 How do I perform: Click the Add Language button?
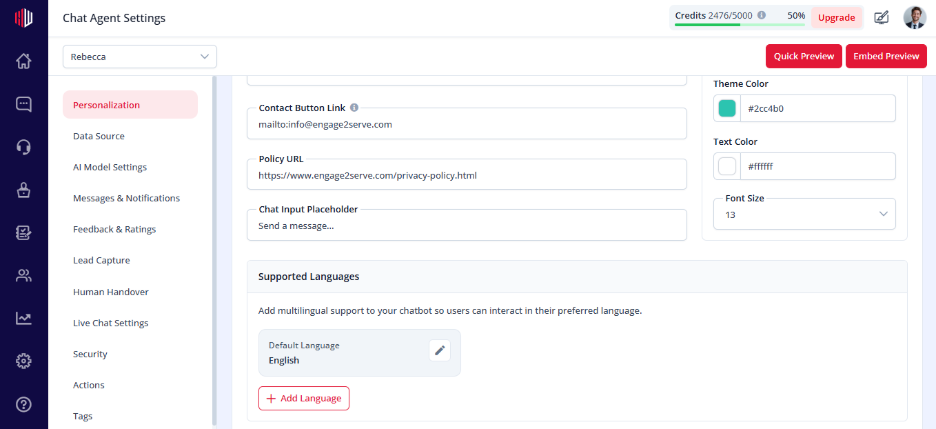point(304,399)
